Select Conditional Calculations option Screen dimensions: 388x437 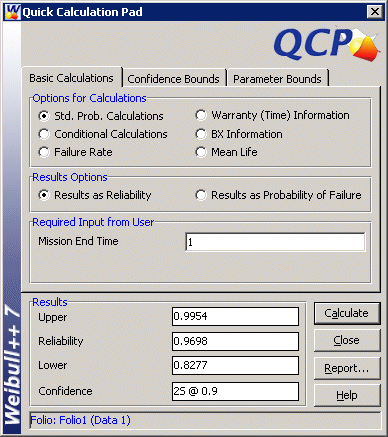pos(103,134)
